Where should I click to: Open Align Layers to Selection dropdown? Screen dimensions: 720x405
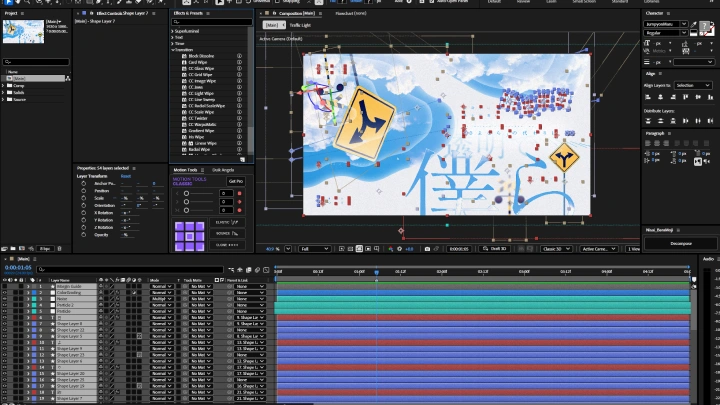[x=692, y=85]
